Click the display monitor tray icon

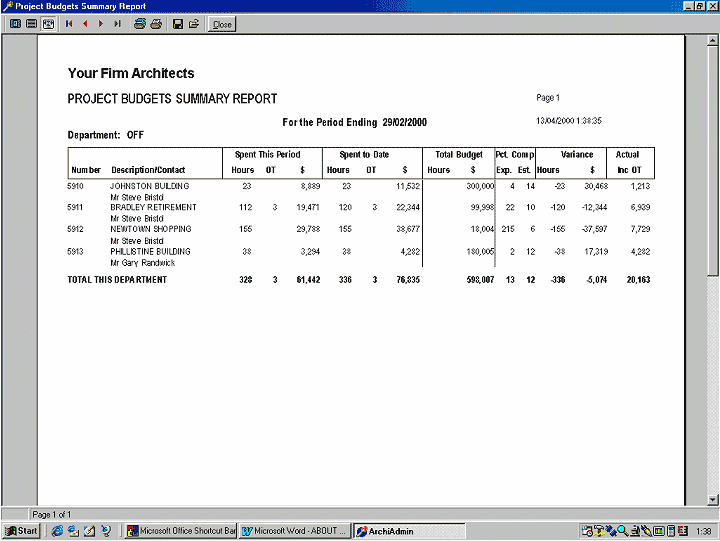[x=658, y=531]
